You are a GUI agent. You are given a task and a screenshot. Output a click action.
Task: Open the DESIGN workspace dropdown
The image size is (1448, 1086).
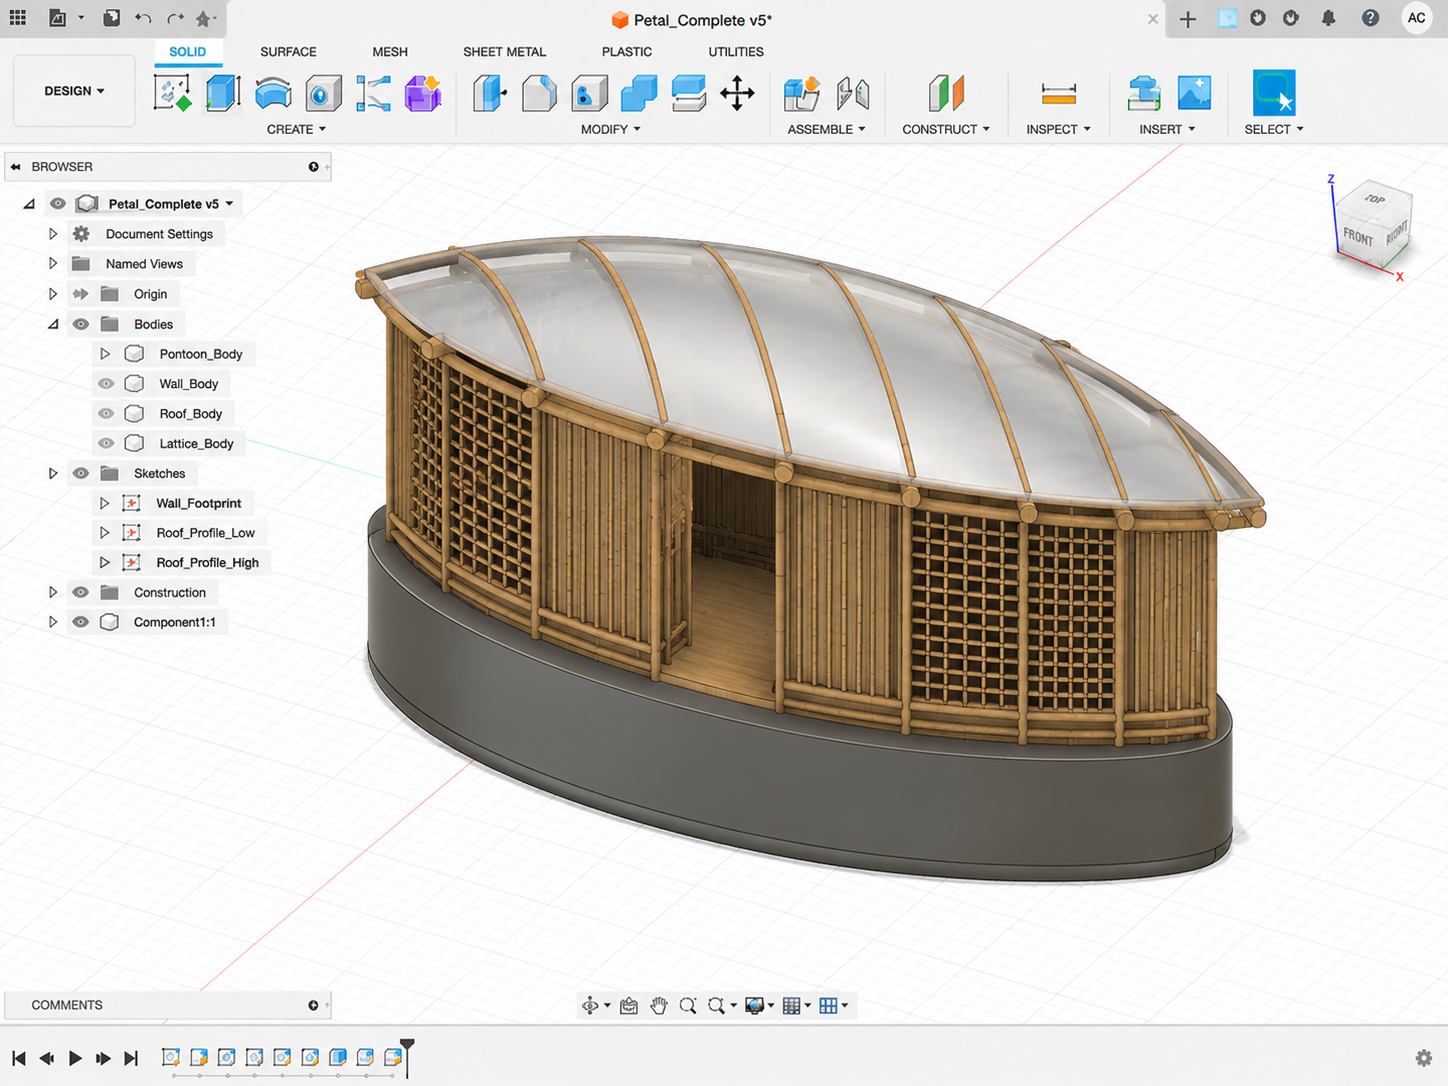74,91
